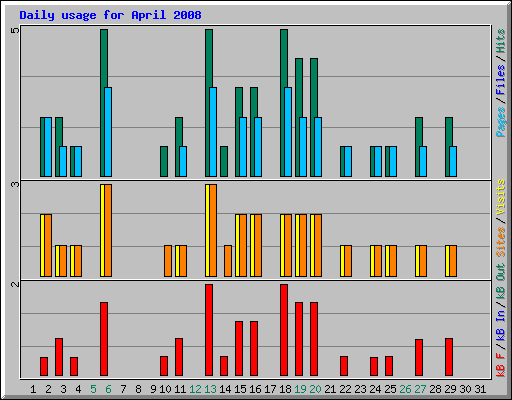Screen dimensions: 512x400
Task: Click the red kB bar for day 13
Action: coord(209,330)
